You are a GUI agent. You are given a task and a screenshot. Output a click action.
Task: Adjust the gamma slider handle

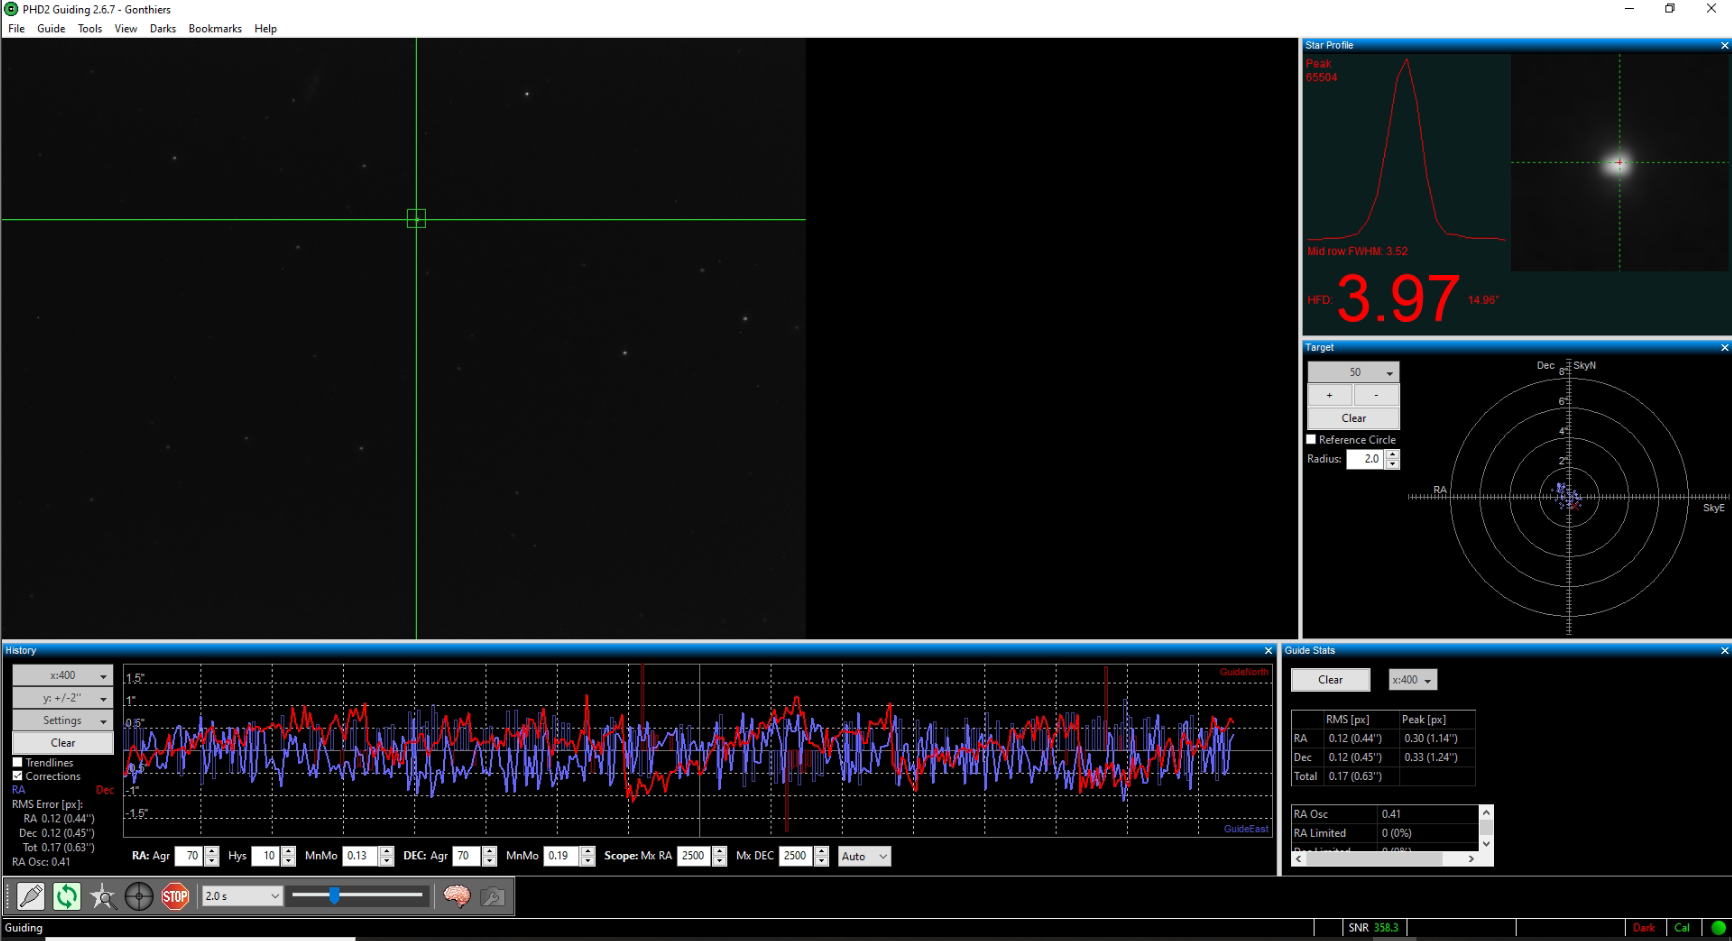coord(334,895)
